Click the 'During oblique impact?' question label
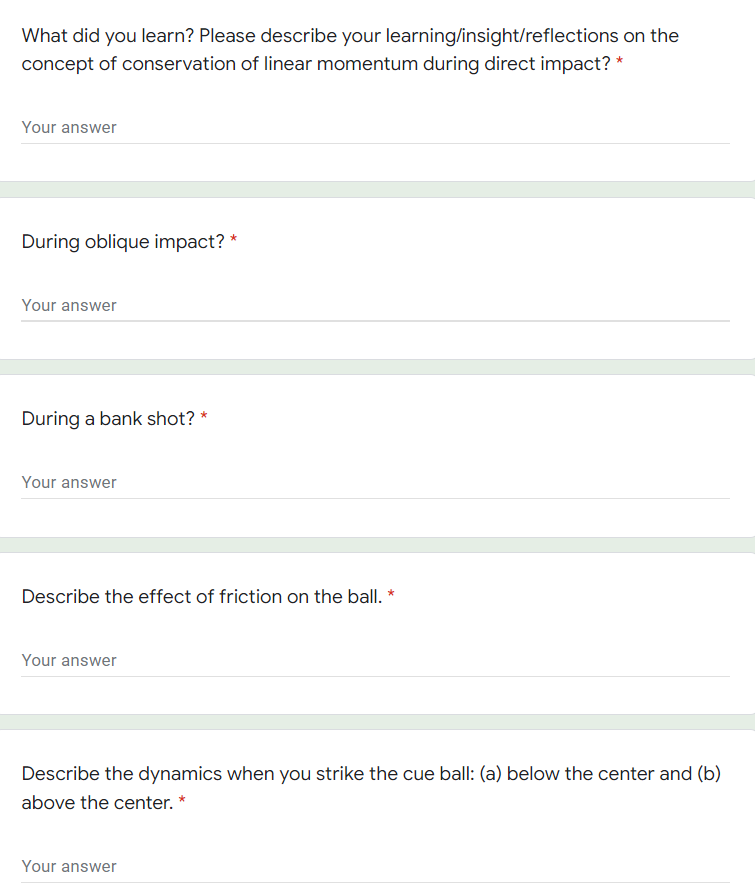The height and width of the screenshot is (895, 755). coord(123,241)
